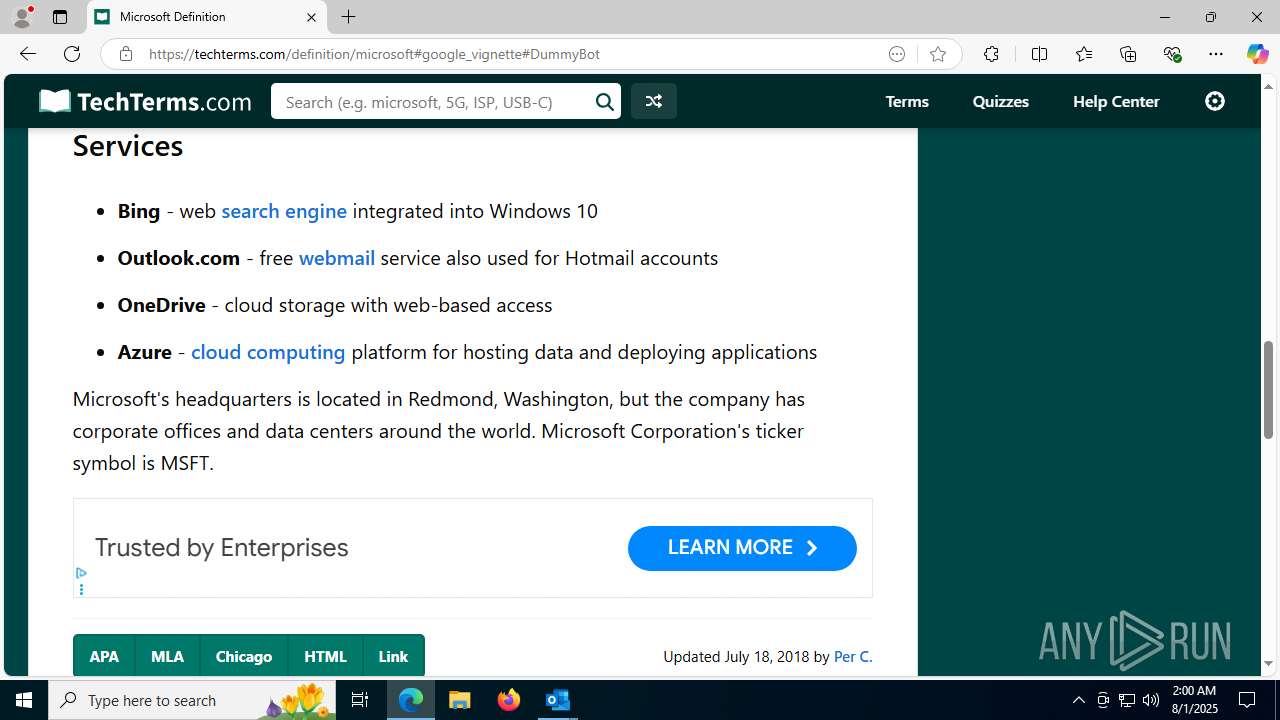Click the TechTerms.com logo
Image resolution: width=1280 pixels, height=720 pixels.
click(145, 101)
